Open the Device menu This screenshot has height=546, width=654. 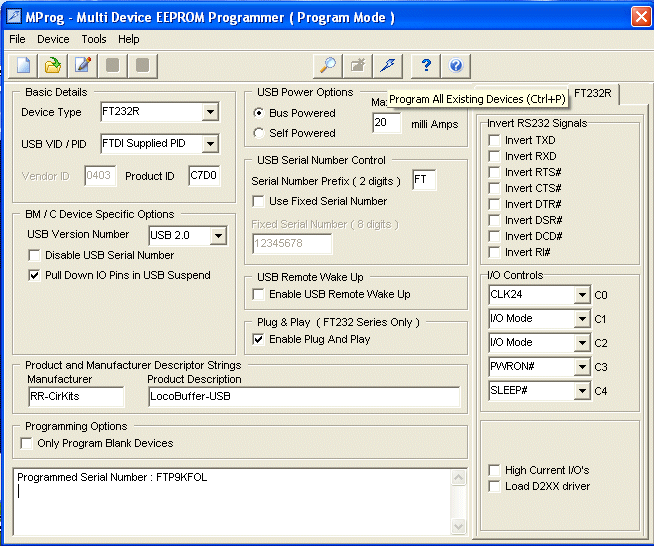[x=53, y=39]
